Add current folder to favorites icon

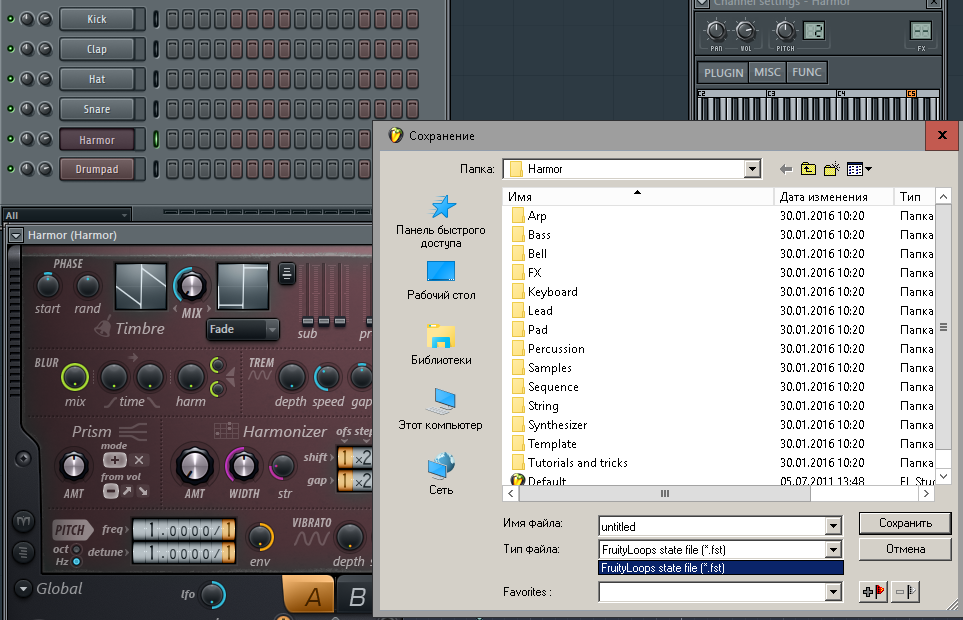(x=873, y=592)
